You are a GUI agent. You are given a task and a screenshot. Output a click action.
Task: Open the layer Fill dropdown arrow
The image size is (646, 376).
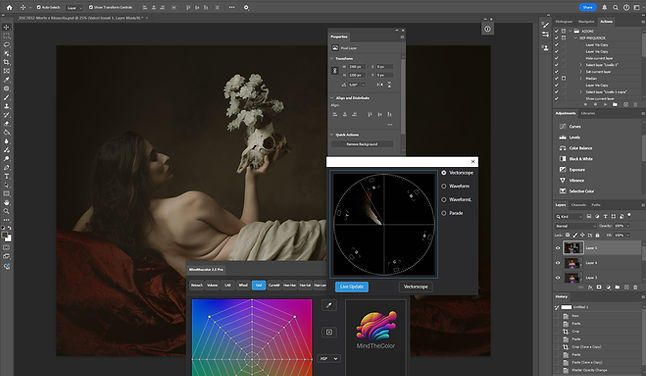(627, 235)
